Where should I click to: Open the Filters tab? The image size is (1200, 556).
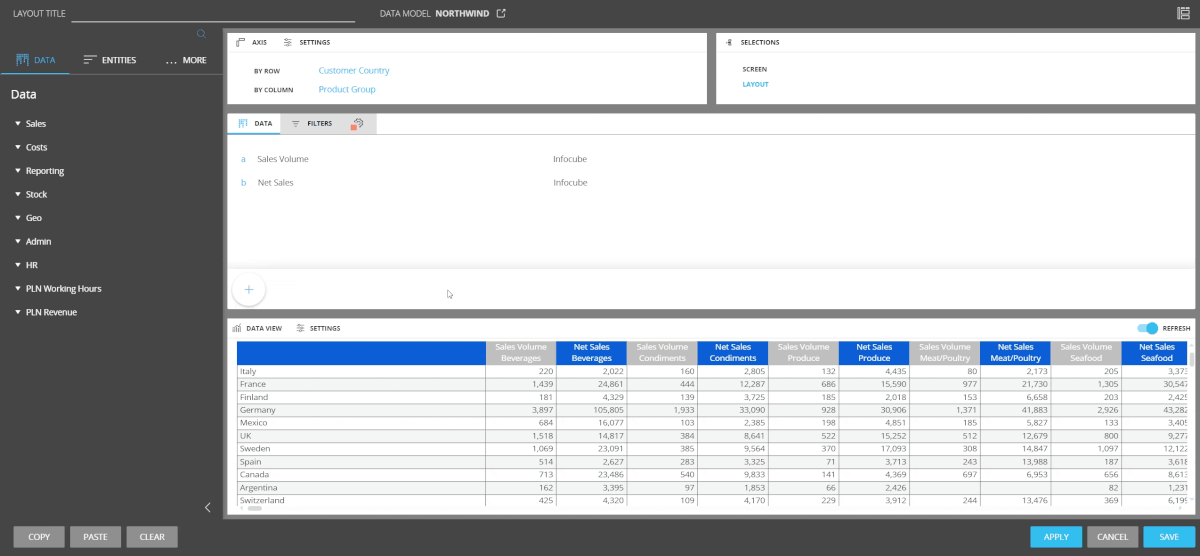311,124
